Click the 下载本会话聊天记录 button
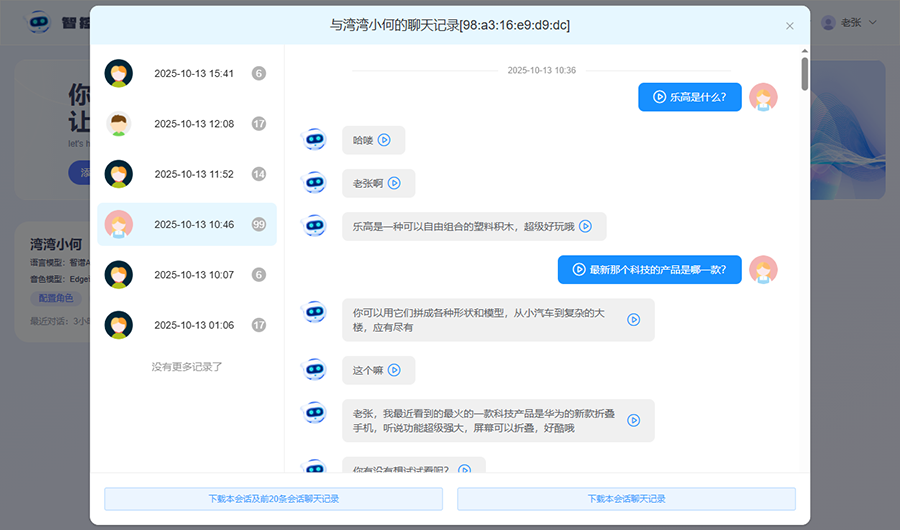The height and width of the screenshot is (530, 900). tap(626, 498)
